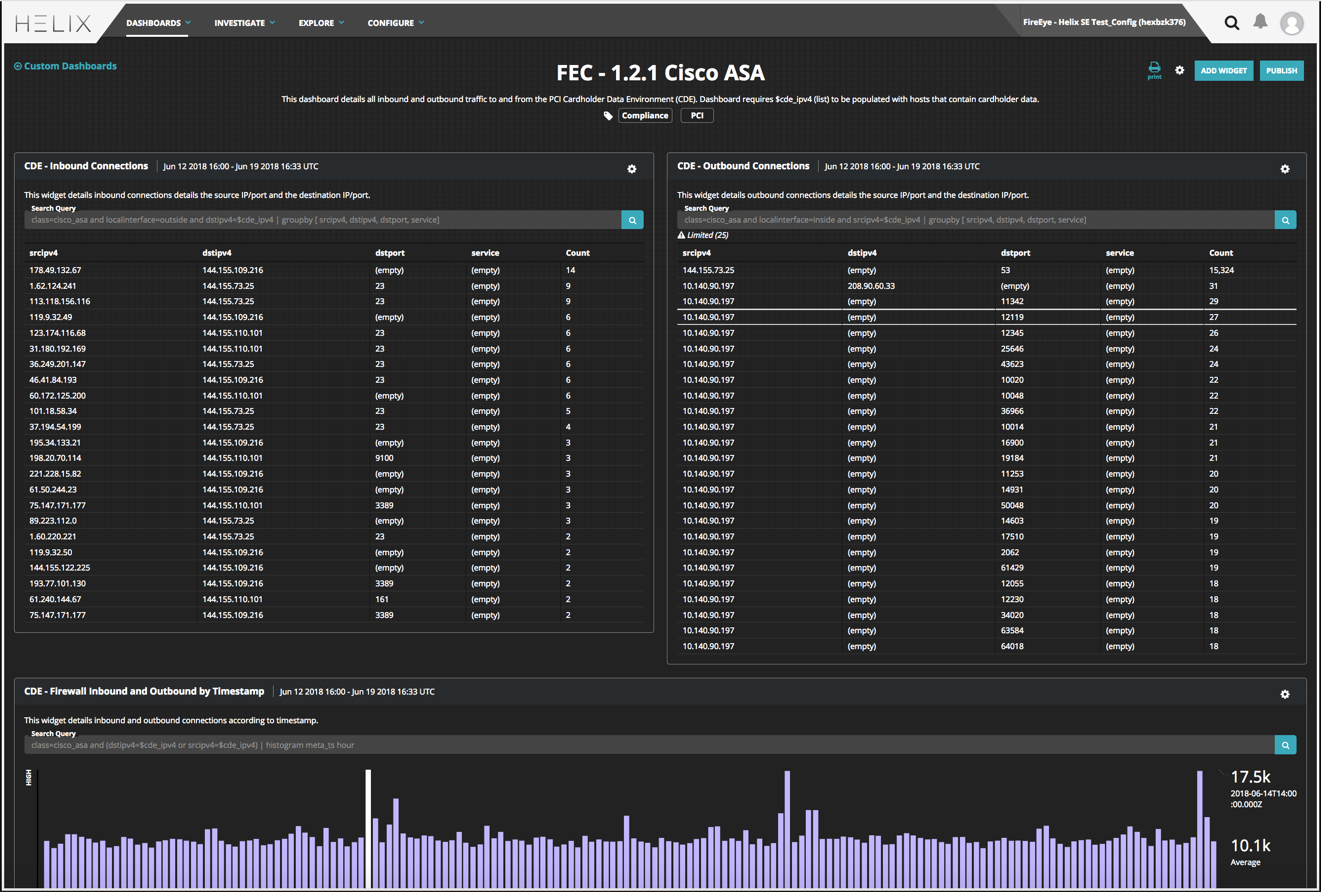Click the Limited (25) warning icon
This screenshot has height=892, width=1321.
coord(681,235)
